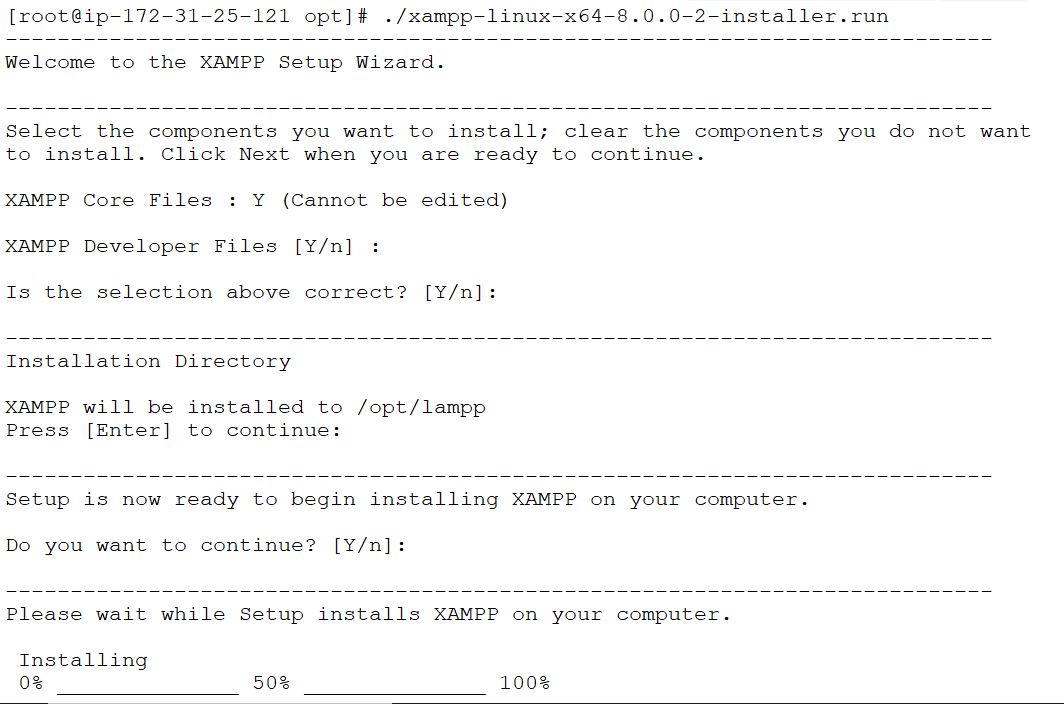
Task: Click the progress bar between 50% and 100%
Action: (394, 686)
